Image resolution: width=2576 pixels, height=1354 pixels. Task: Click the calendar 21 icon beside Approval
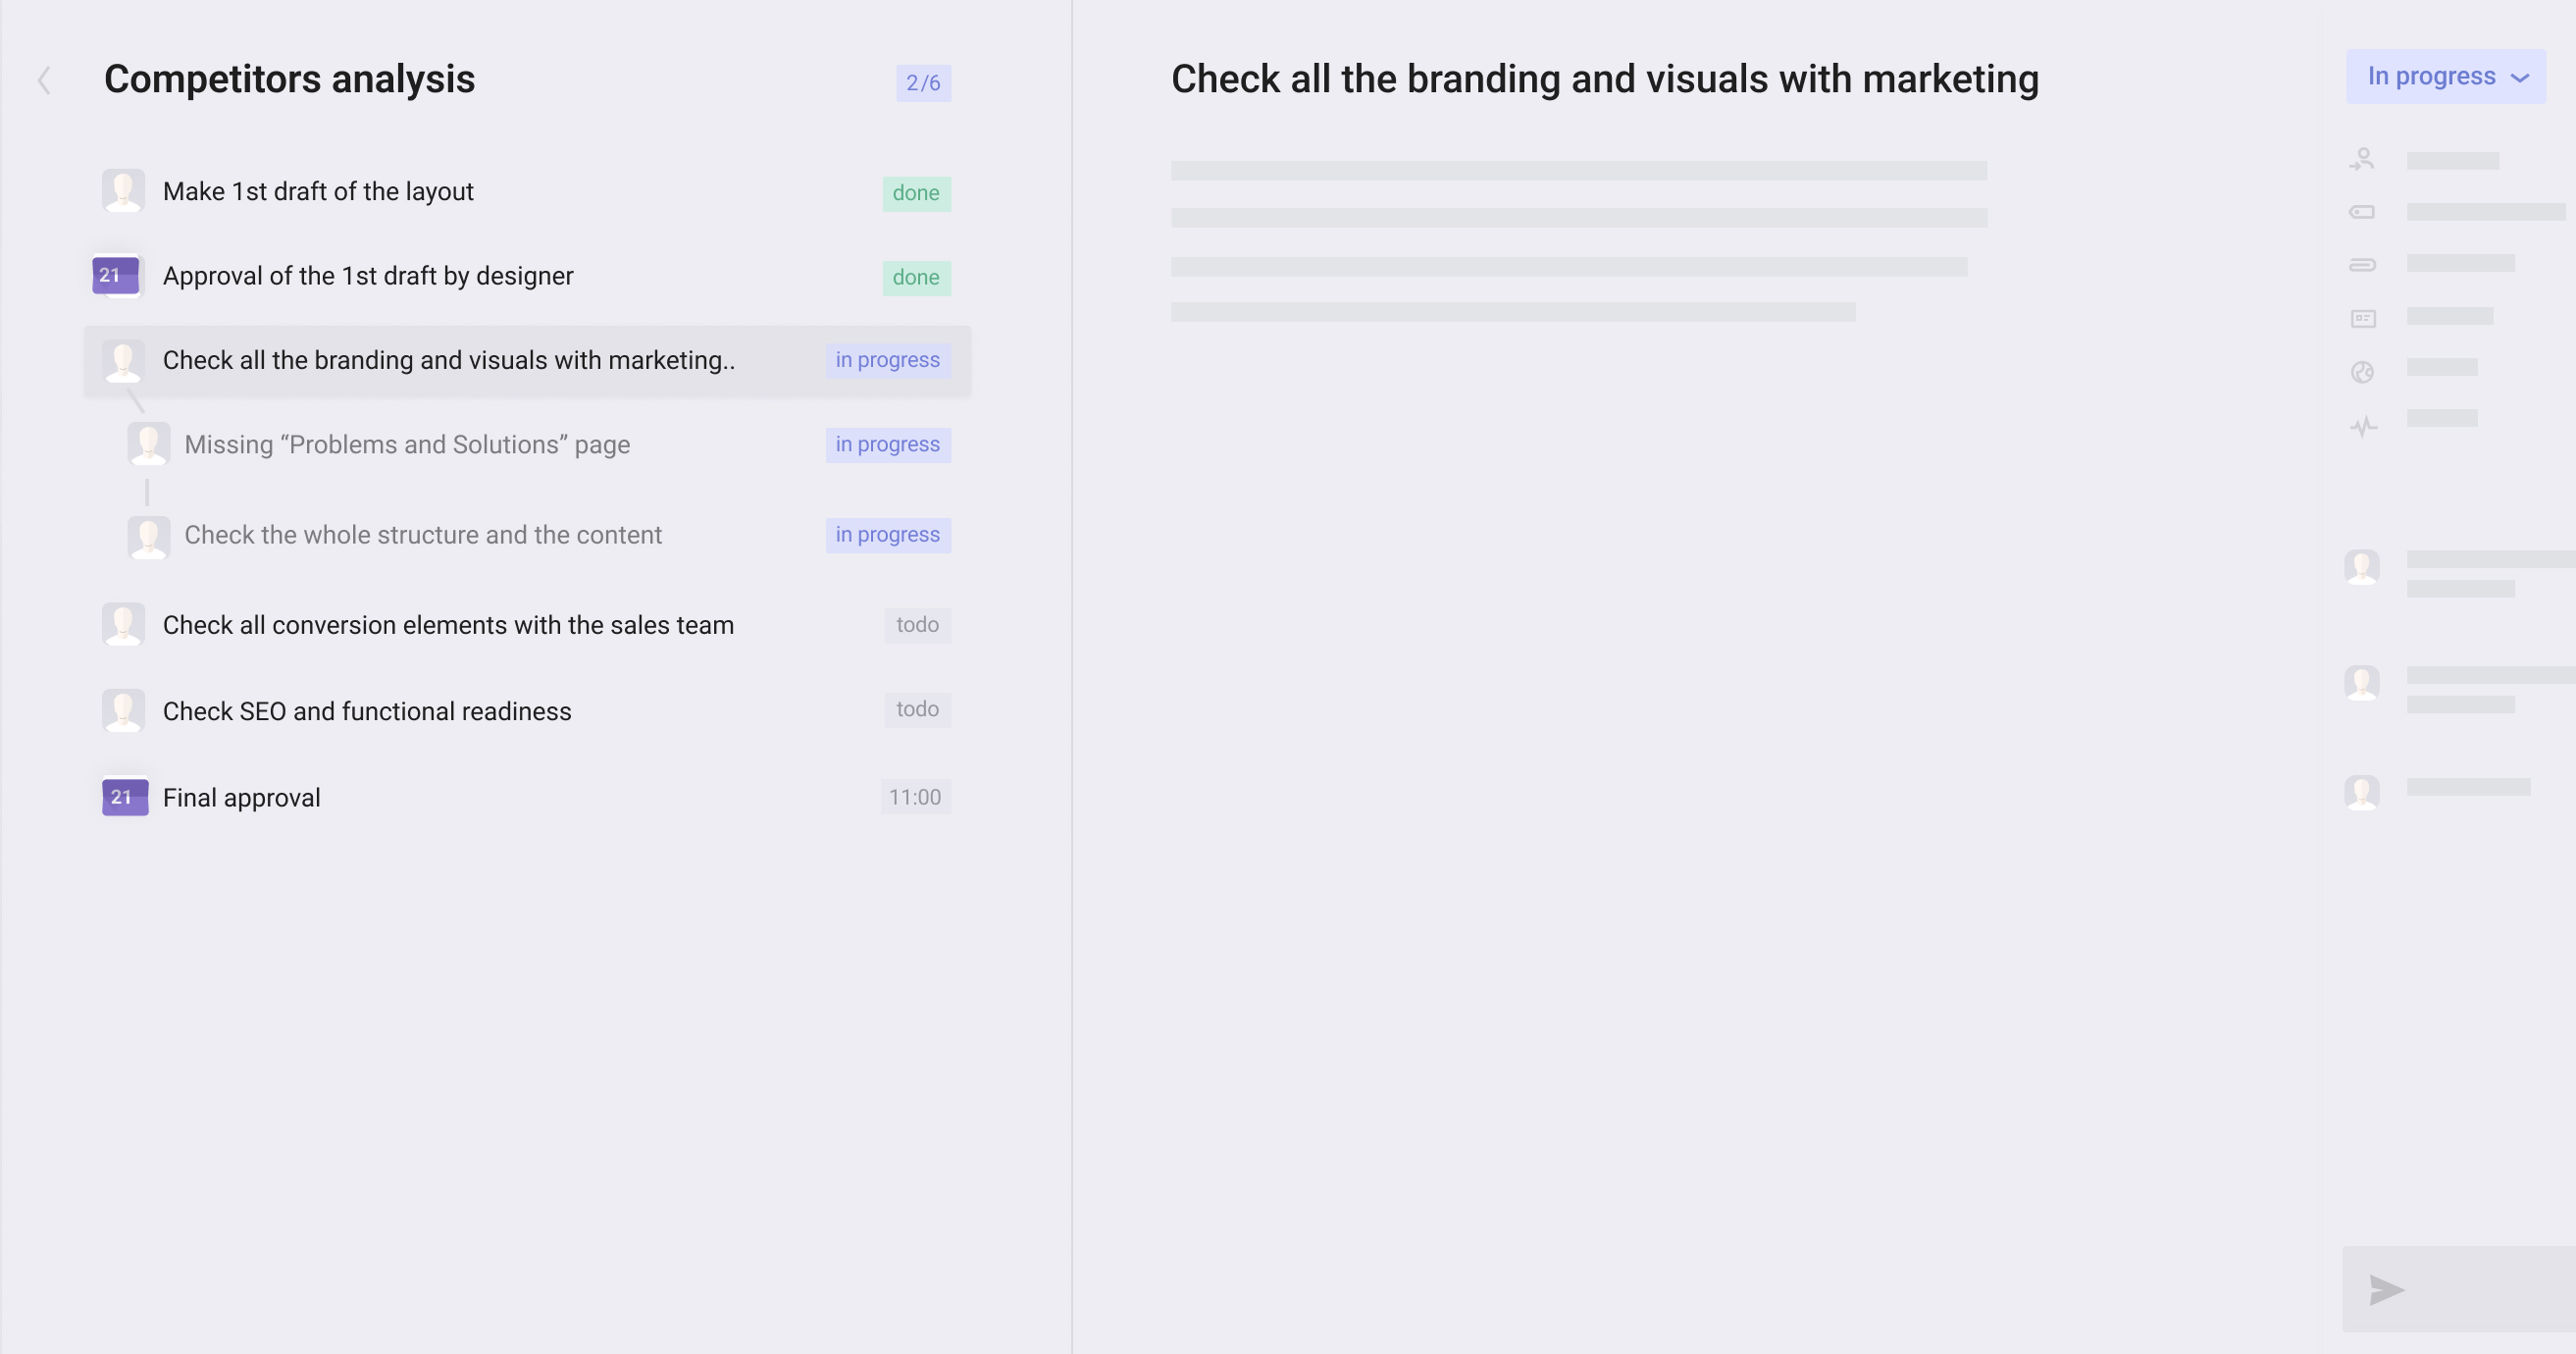[x=116, y=275]
